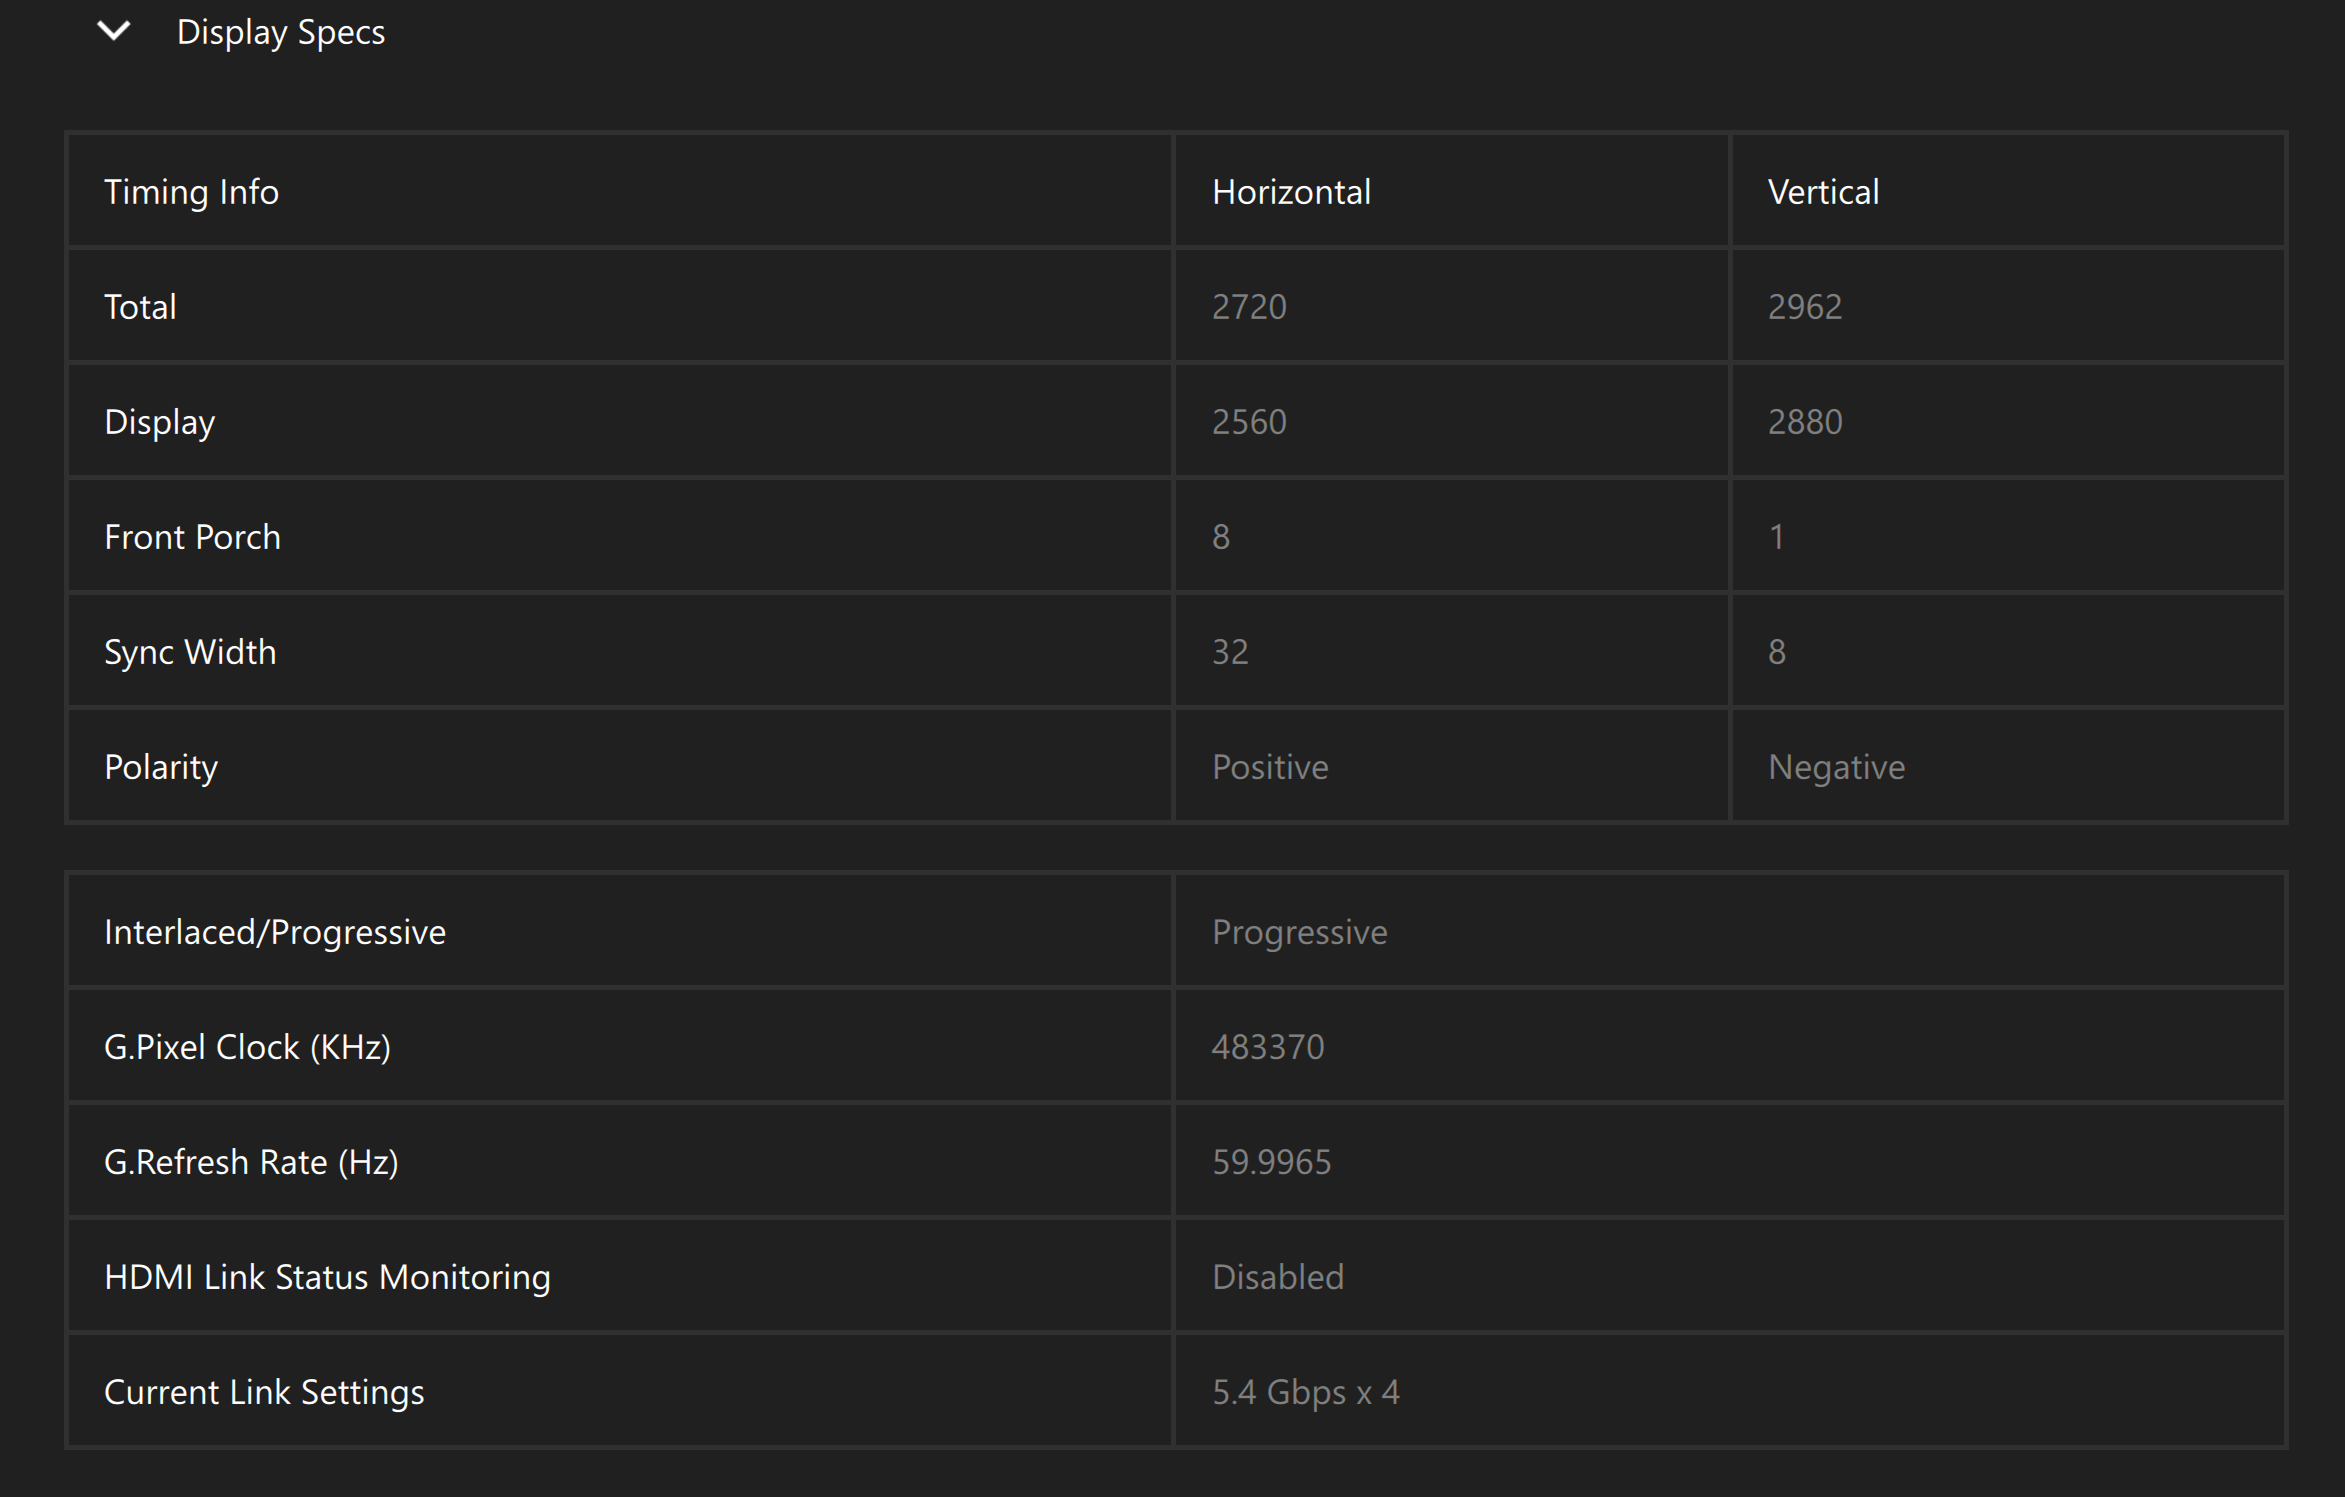Select the pixel clock value 483370

coord(1268,1047)
